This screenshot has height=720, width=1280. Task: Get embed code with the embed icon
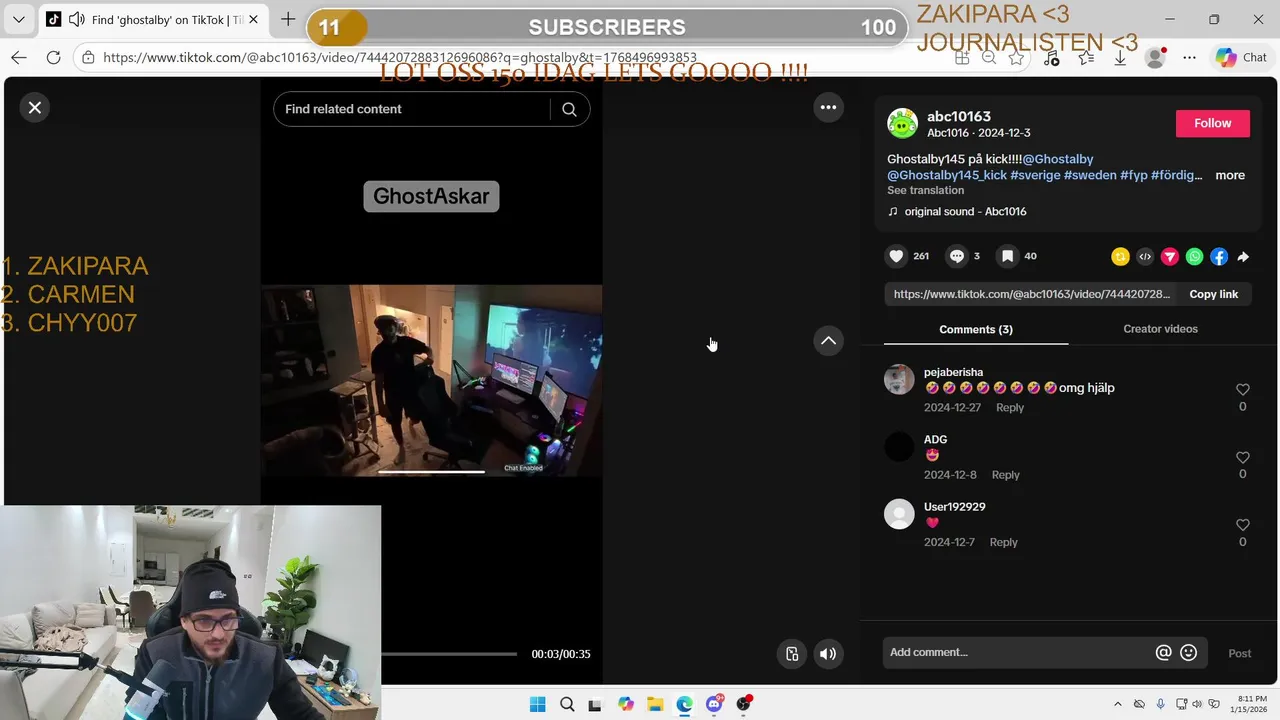click(x=1145, y=257)
